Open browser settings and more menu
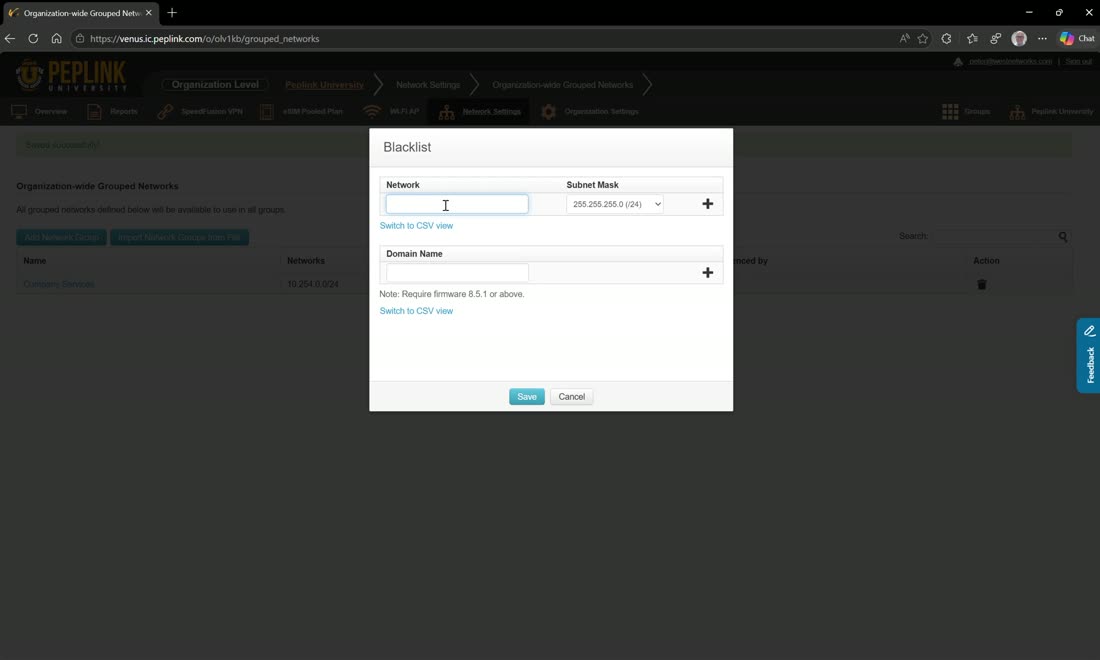 pyautogui.click(x=1042, y=39)
